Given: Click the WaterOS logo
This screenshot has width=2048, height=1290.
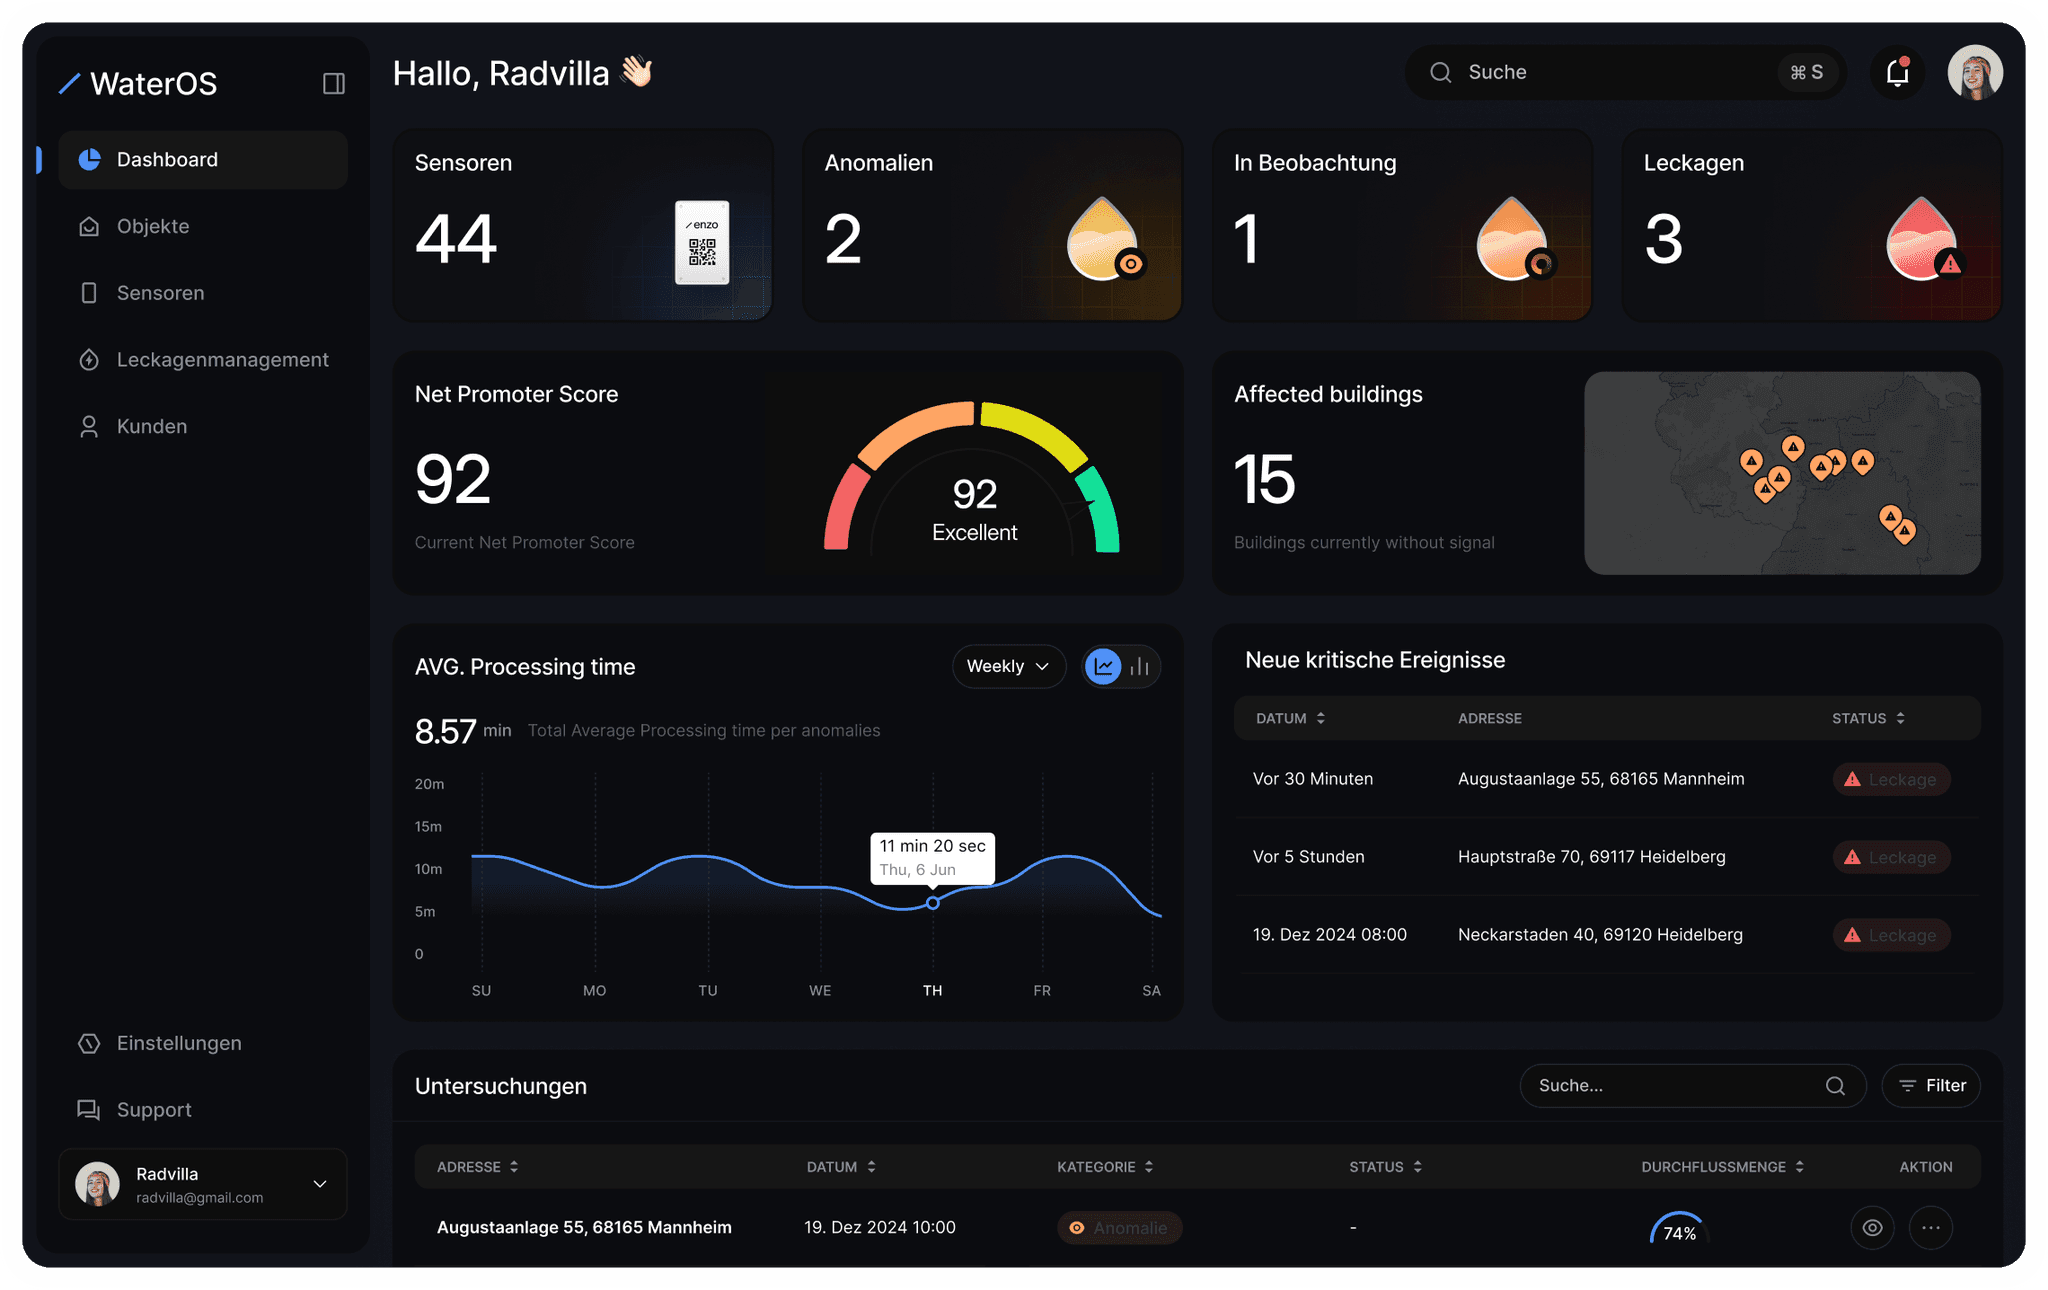Looking at the screenshot, I should (139, 83).
